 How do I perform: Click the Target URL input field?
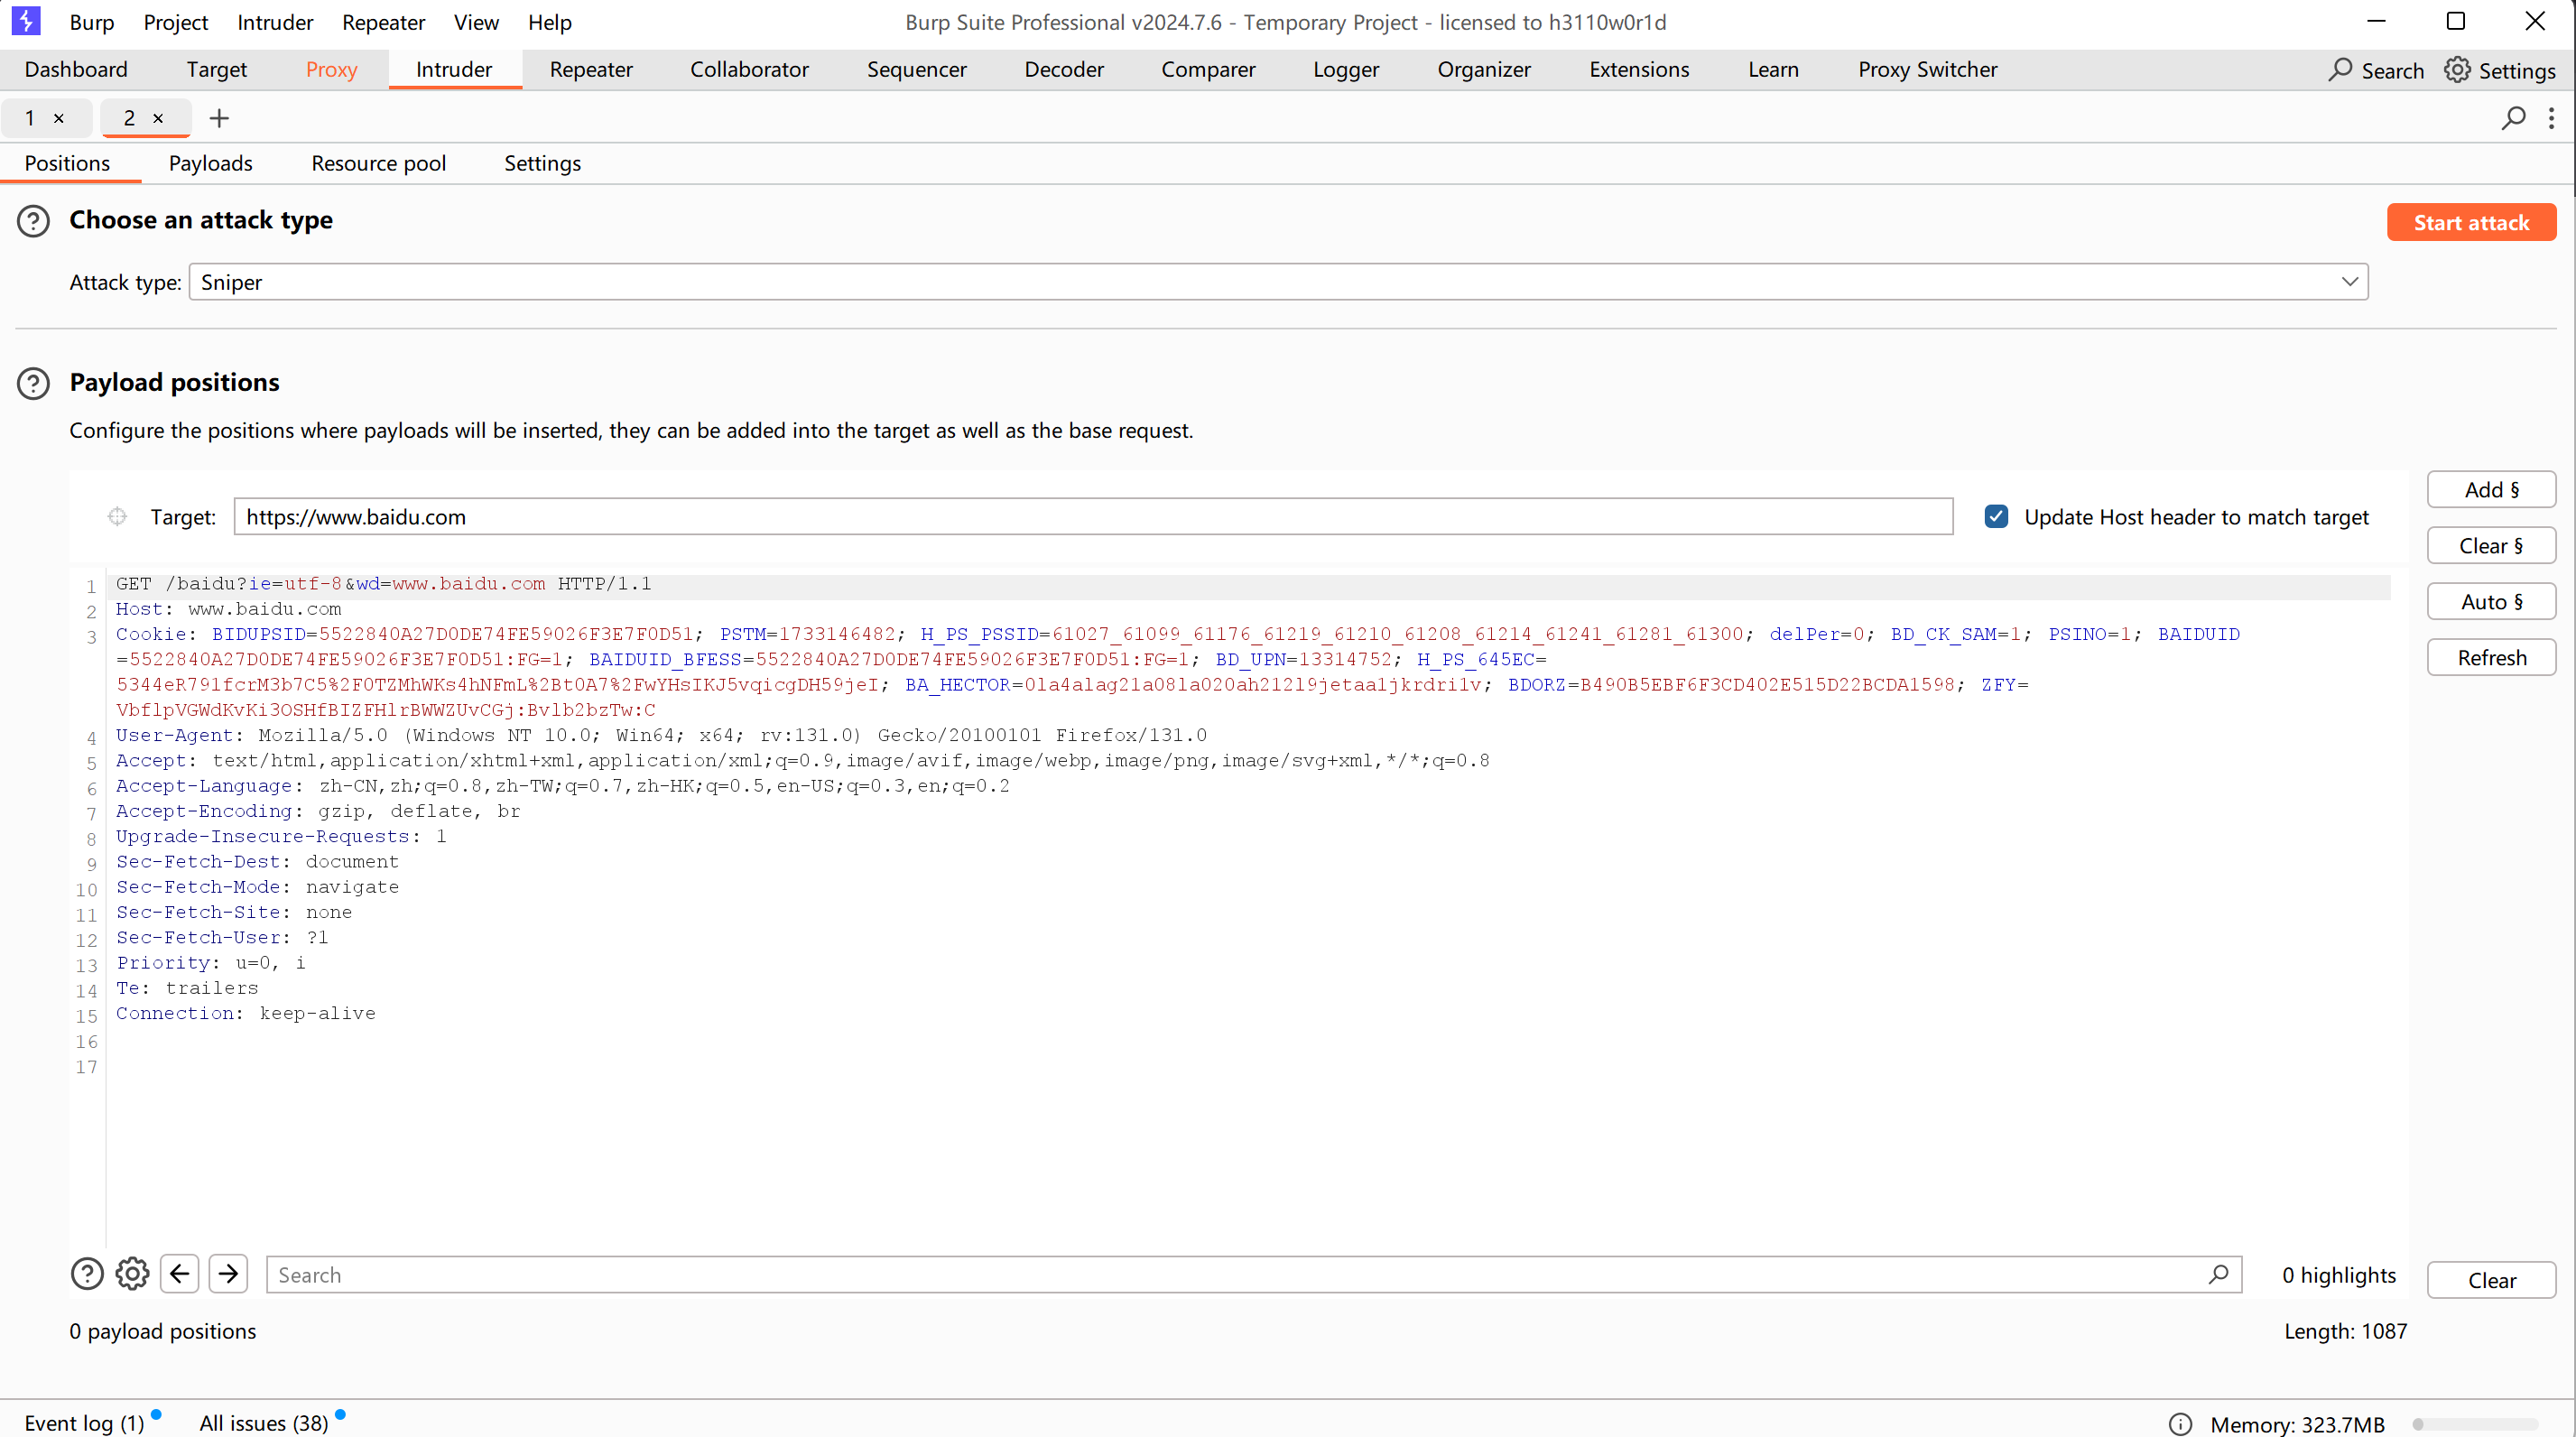tap(1092, 516)
